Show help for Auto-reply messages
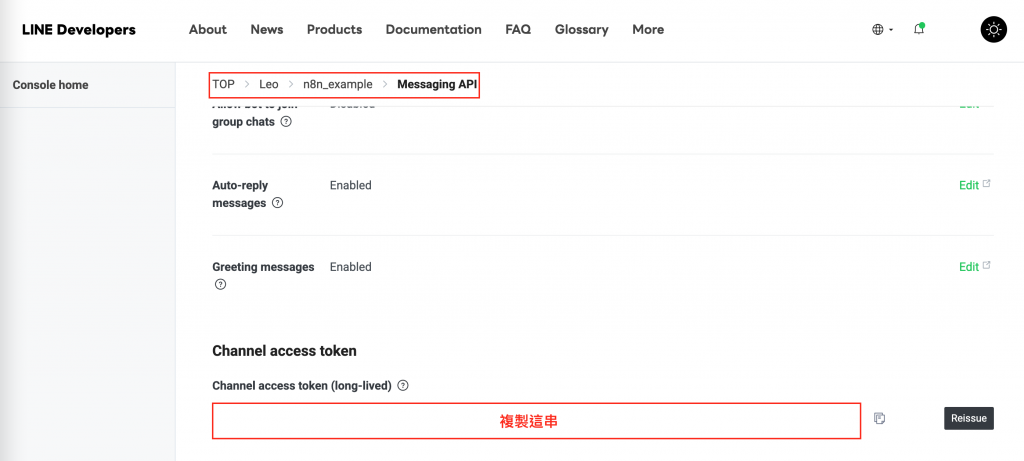The width and height of the screenshot is (1024, 461). point(278,203)
